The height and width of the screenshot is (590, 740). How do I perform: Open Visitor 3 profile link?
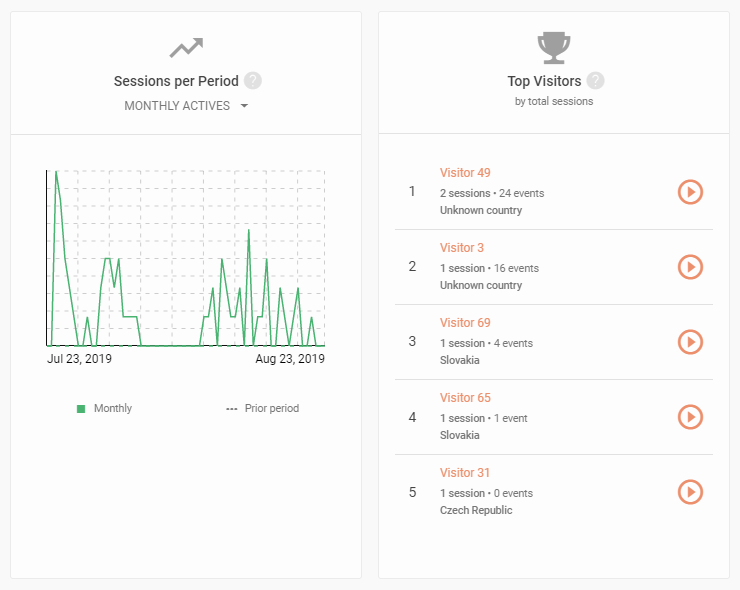coord(462,248)
